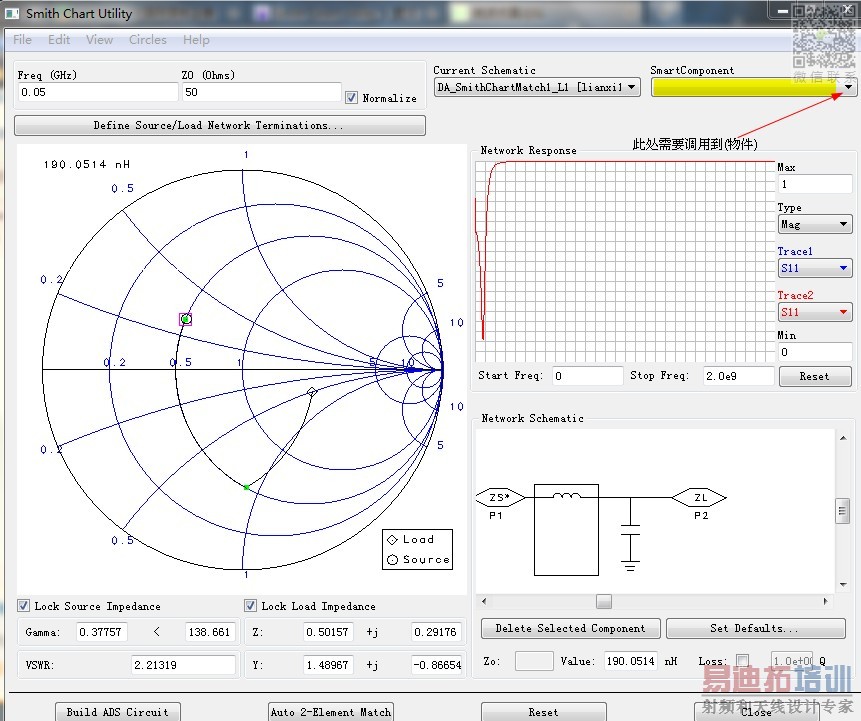
Task: Uncheck Lock Source Impedance
Action: (24, 606)
